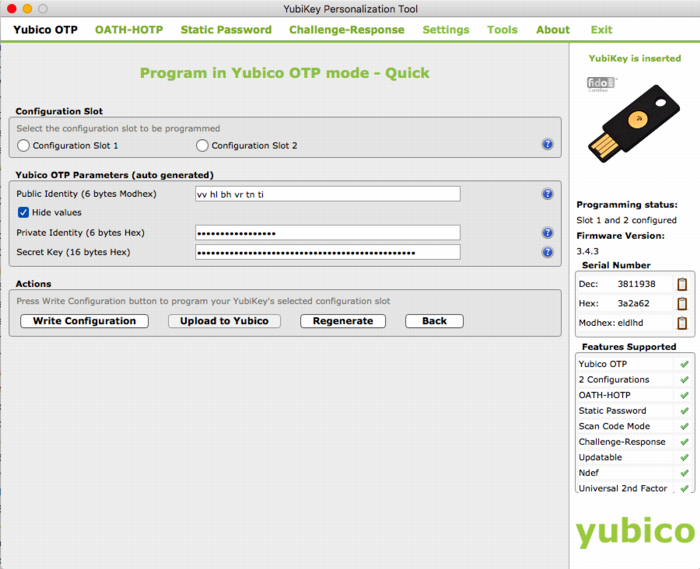Click the Updatable feature checkmark

(684, 457)
